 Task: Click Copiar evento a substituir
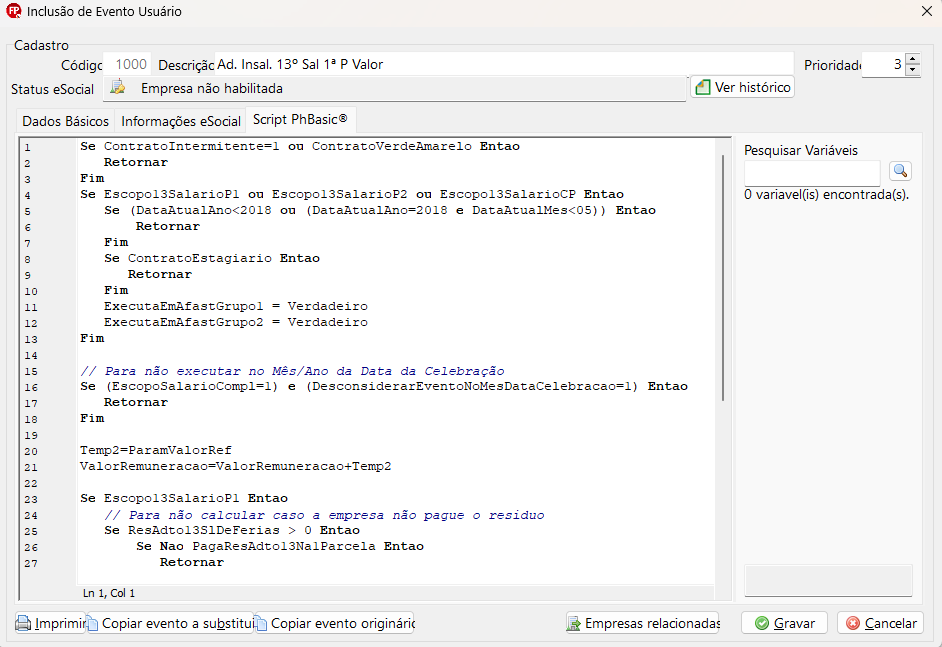(x=171, y=623)
